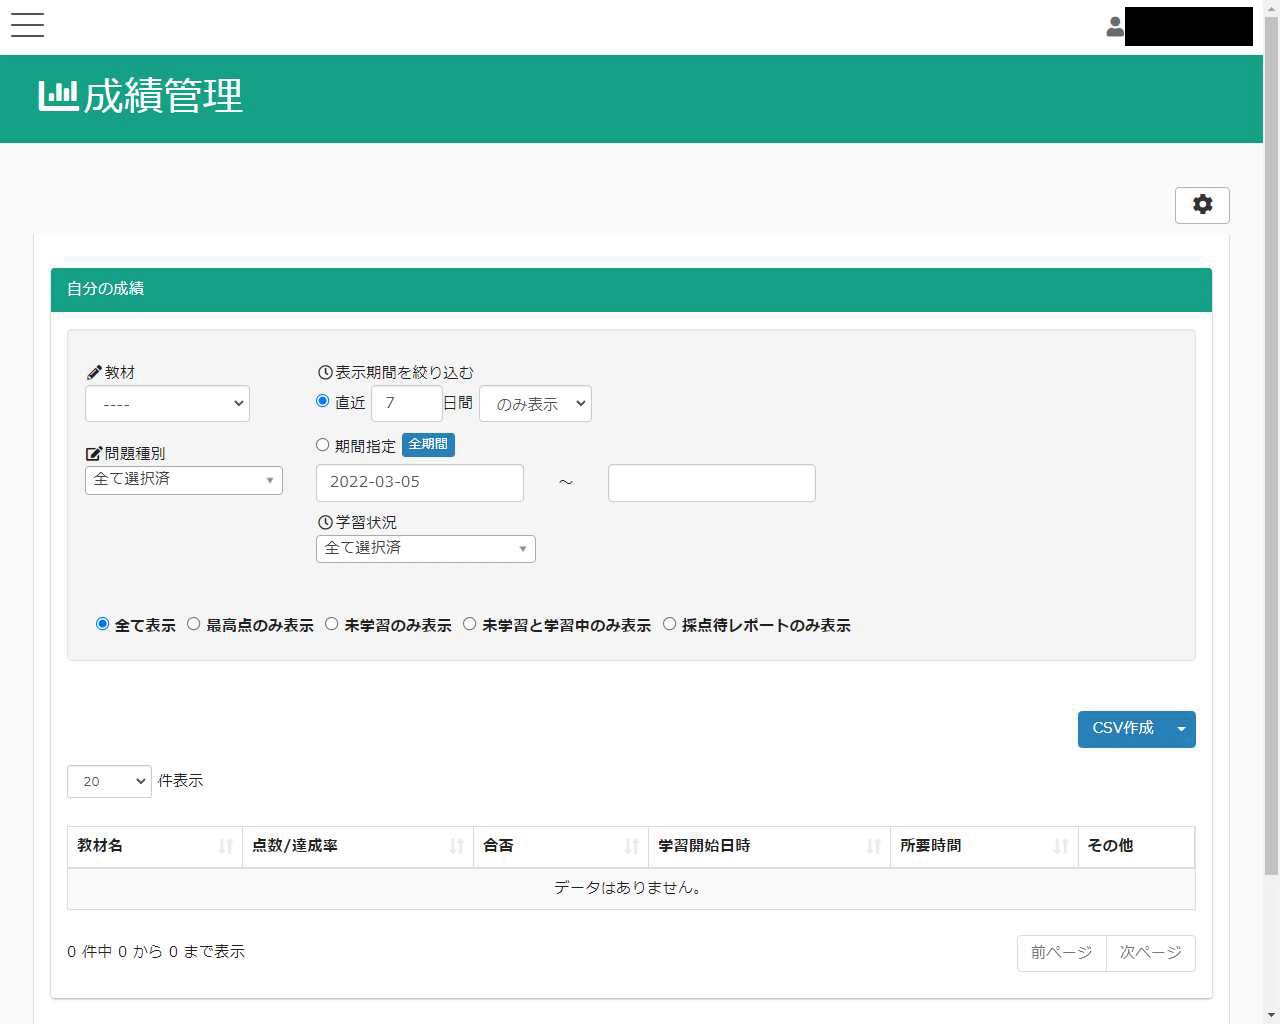Screen dimensions: 1280x1024
Task: Click the その他 column header
Action: point(1136,846)
